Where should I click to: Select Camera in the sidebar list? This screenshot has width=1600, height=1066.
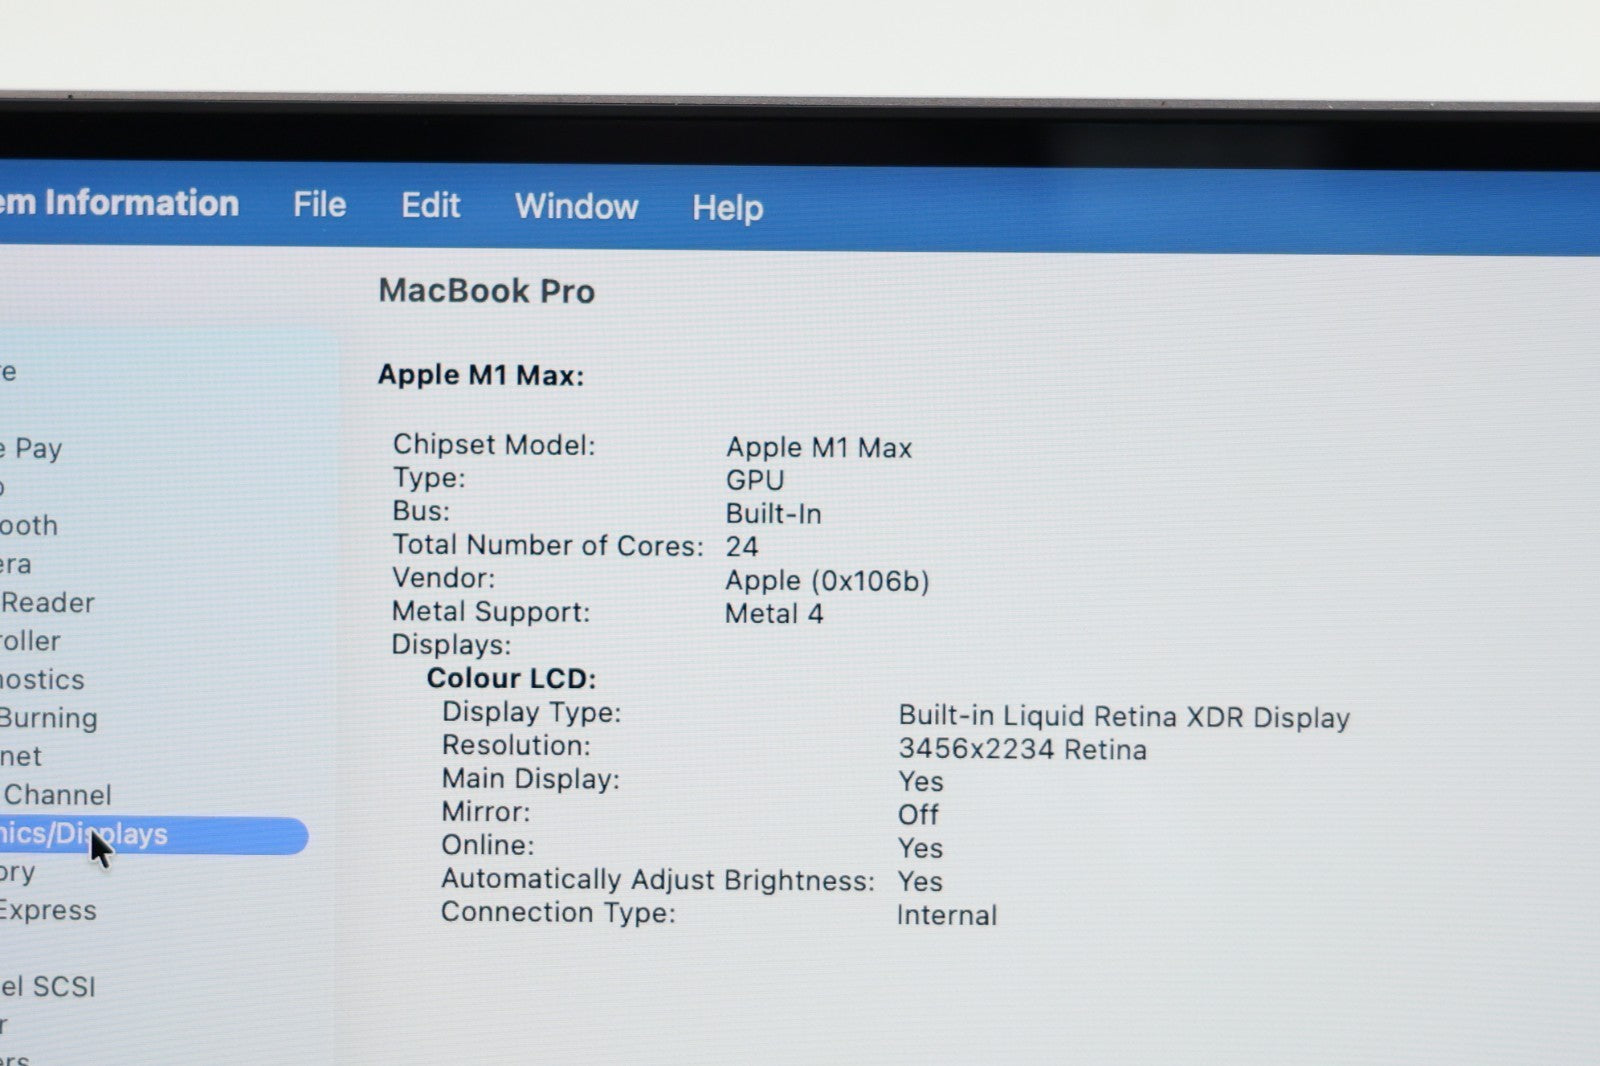pos(16,564)
